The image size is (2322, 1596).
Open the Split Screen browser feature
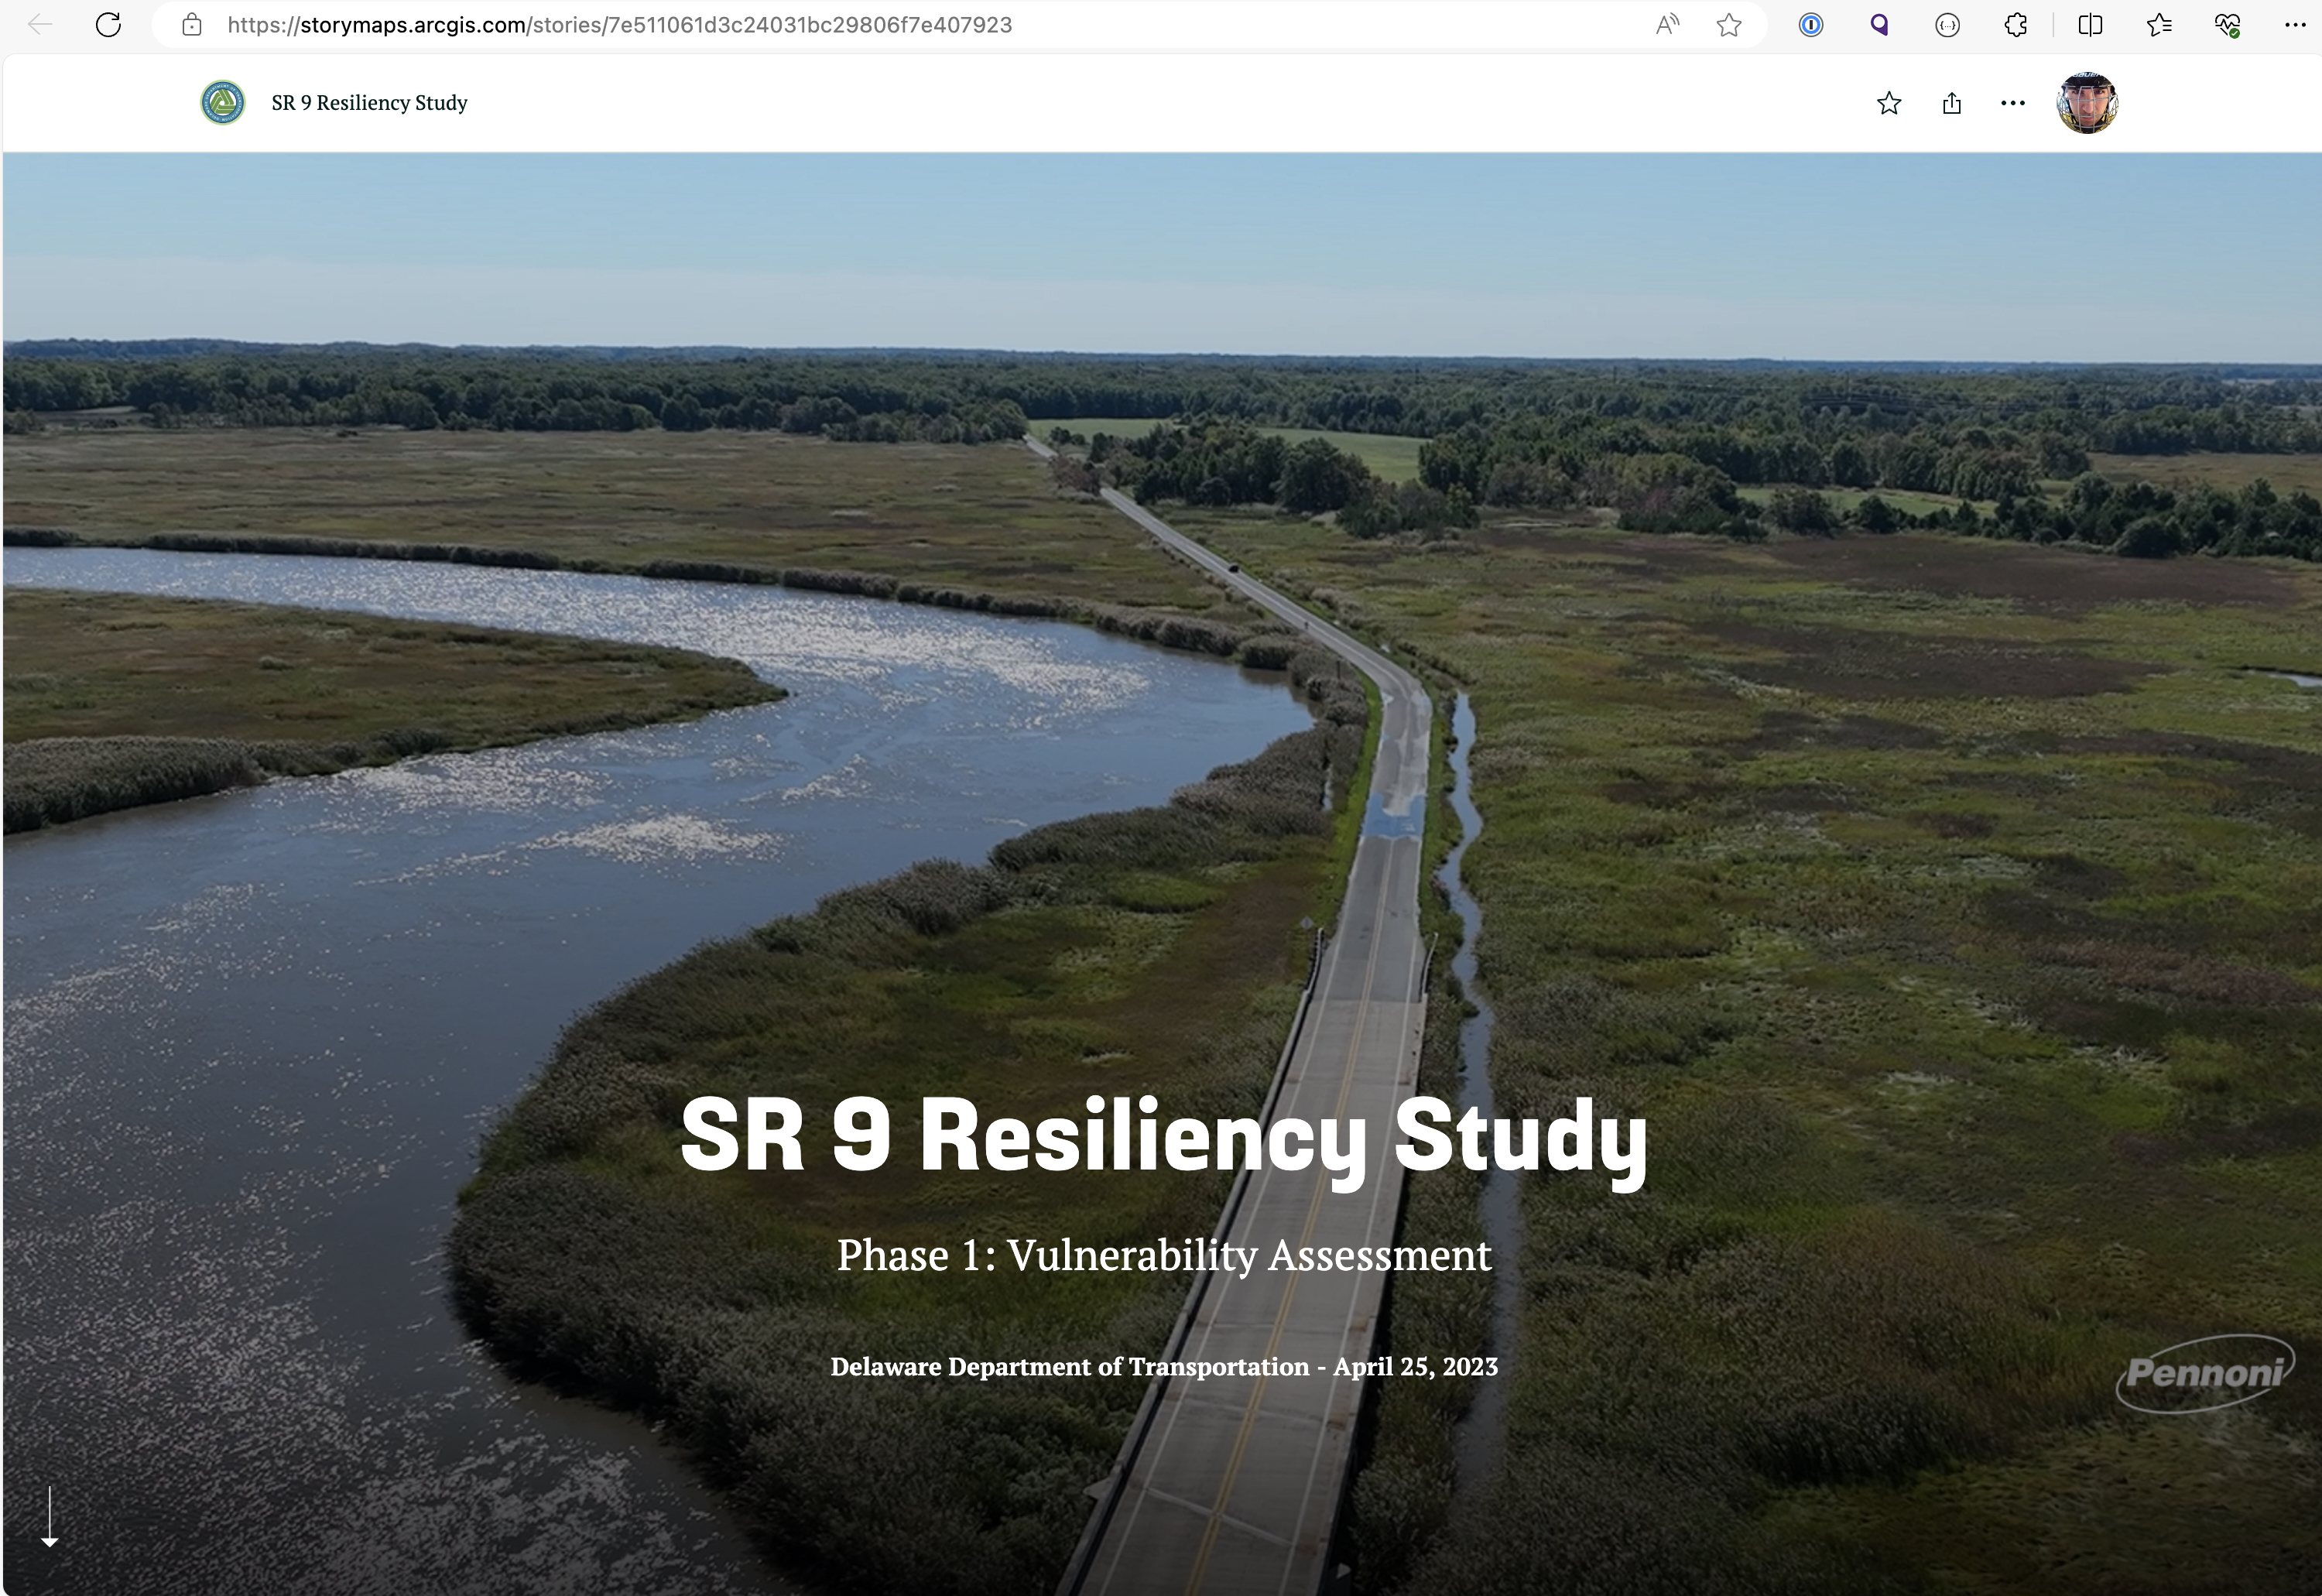pos(2090,24)
